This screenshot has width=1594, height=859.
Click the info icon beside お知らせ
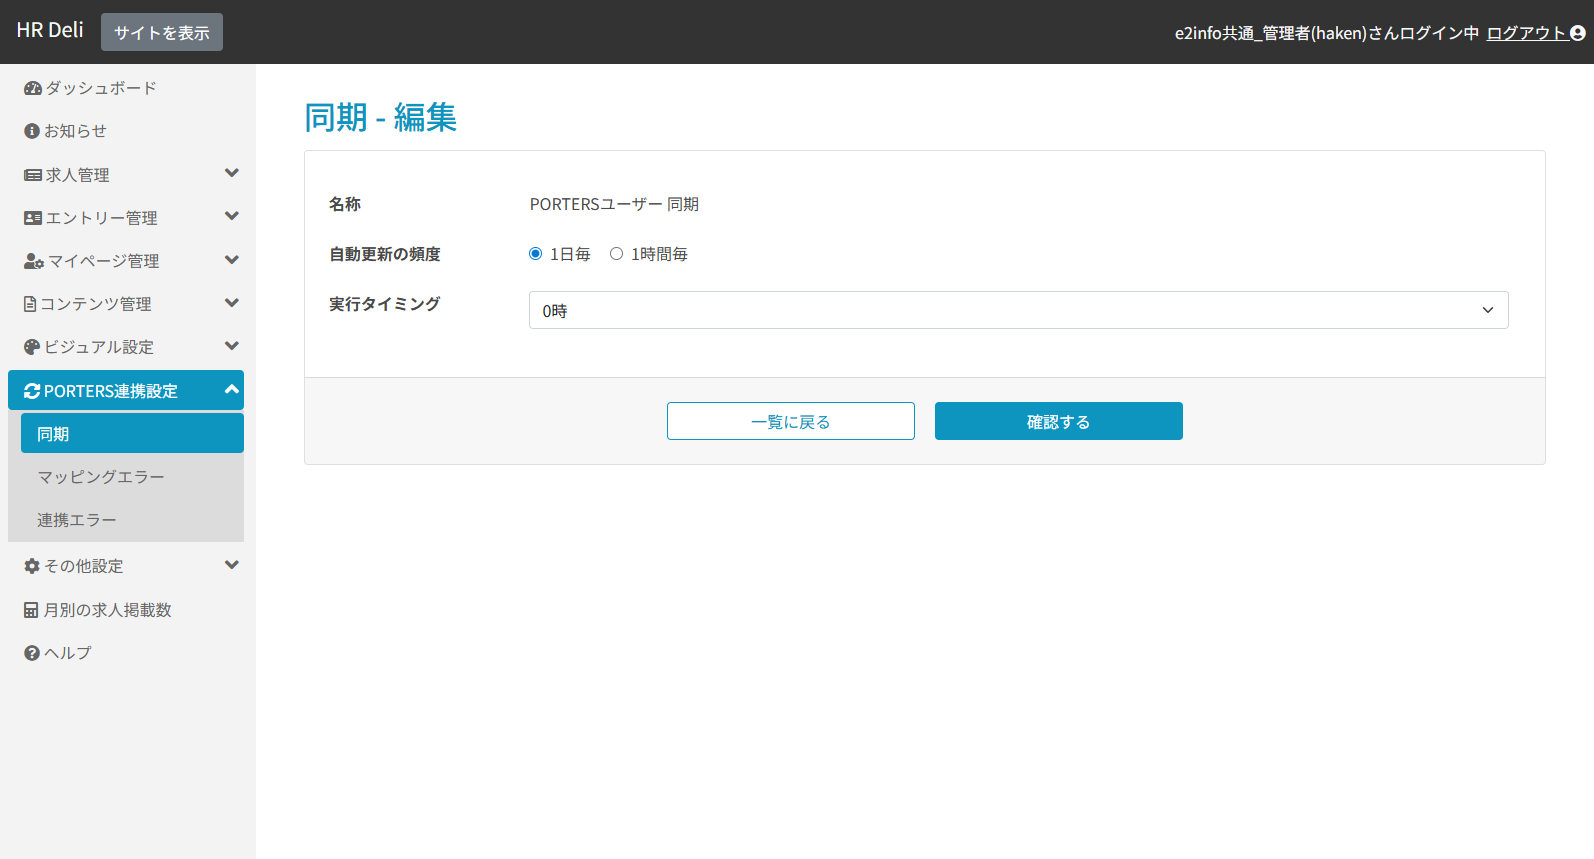(x=32, y=131)
